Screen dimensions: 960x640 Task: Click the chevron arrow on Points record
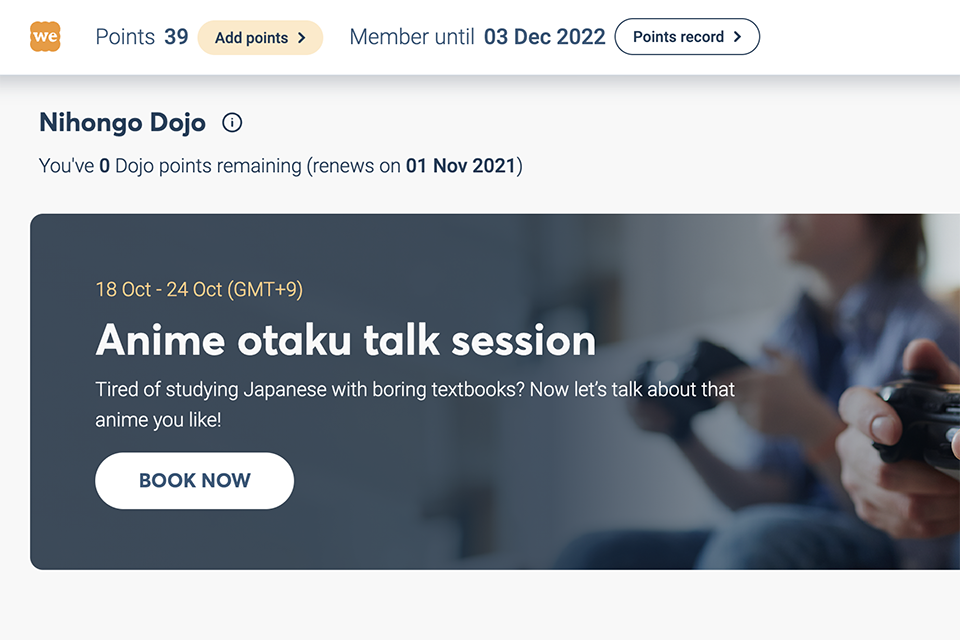click(737, 37)
